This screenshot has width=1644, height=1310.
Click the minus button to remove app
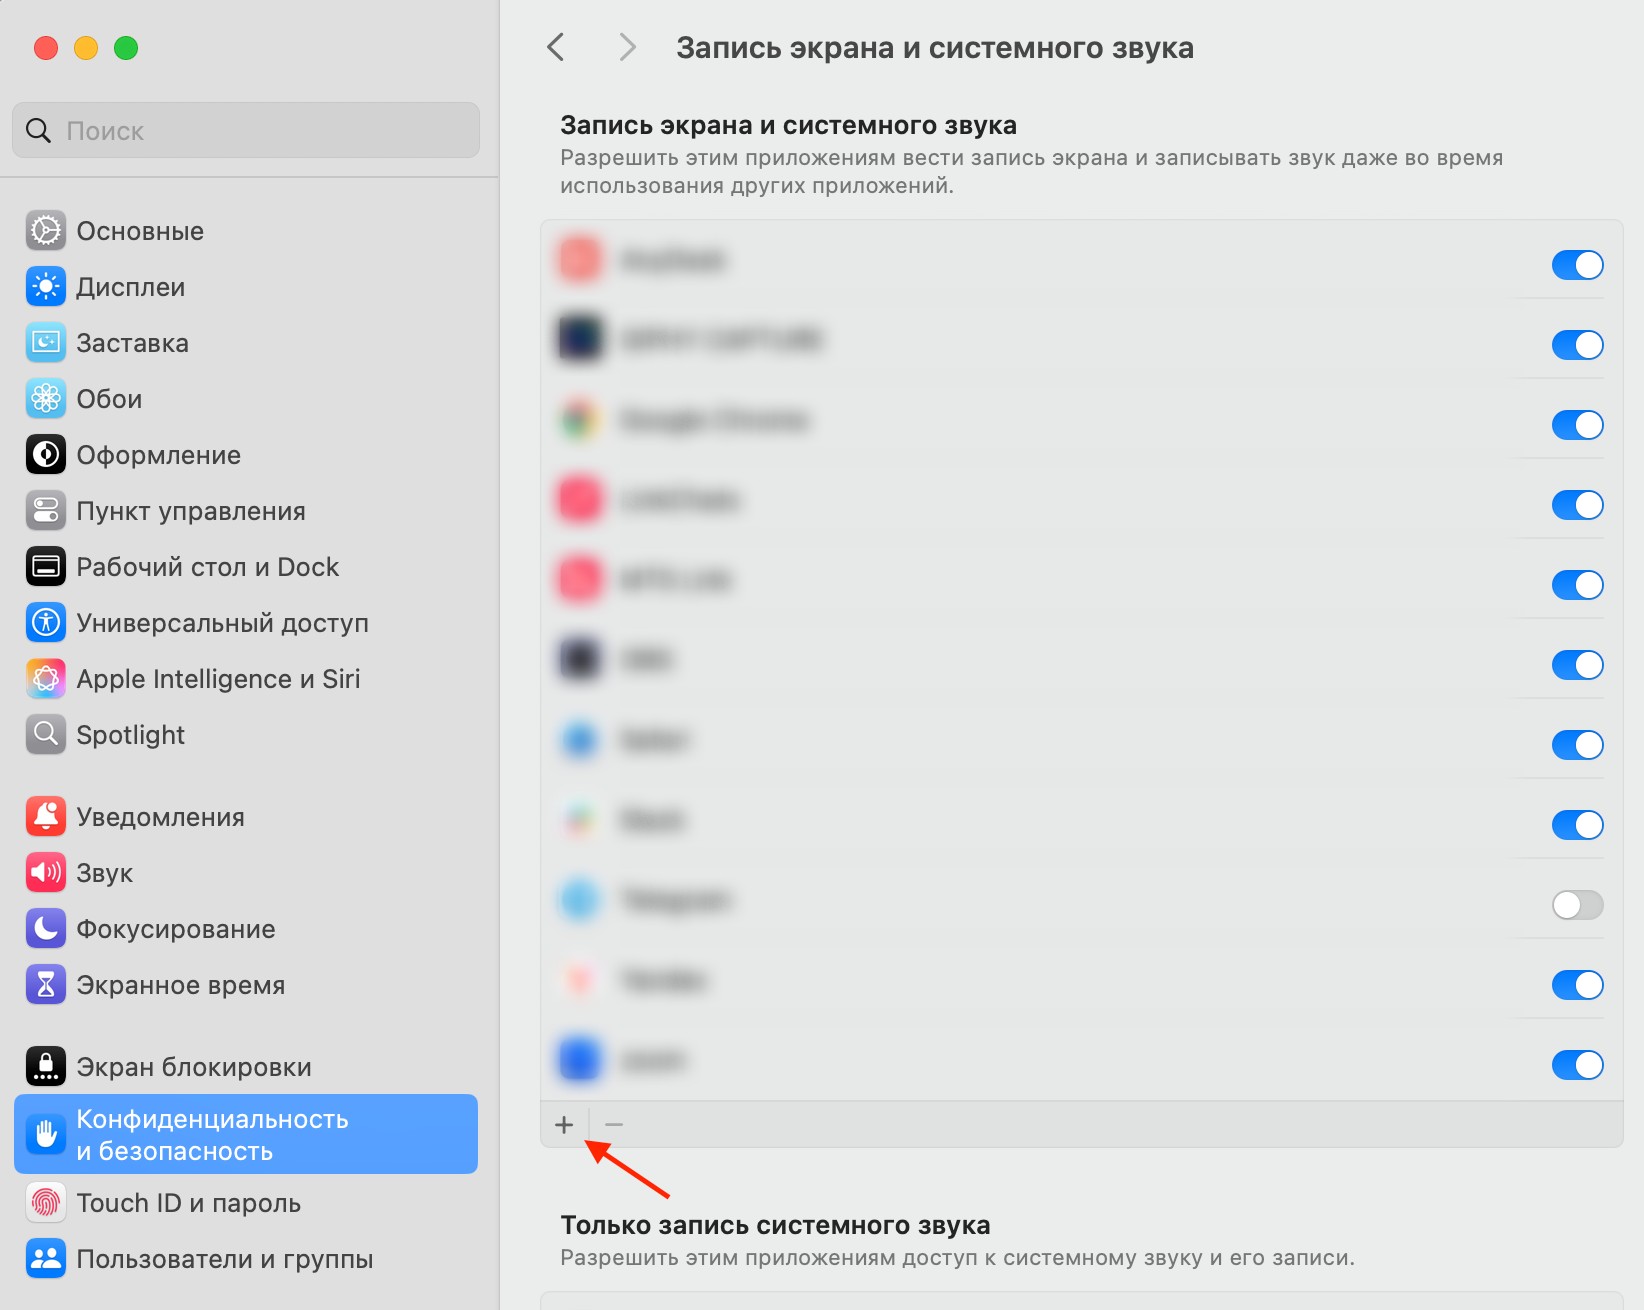614,1125
